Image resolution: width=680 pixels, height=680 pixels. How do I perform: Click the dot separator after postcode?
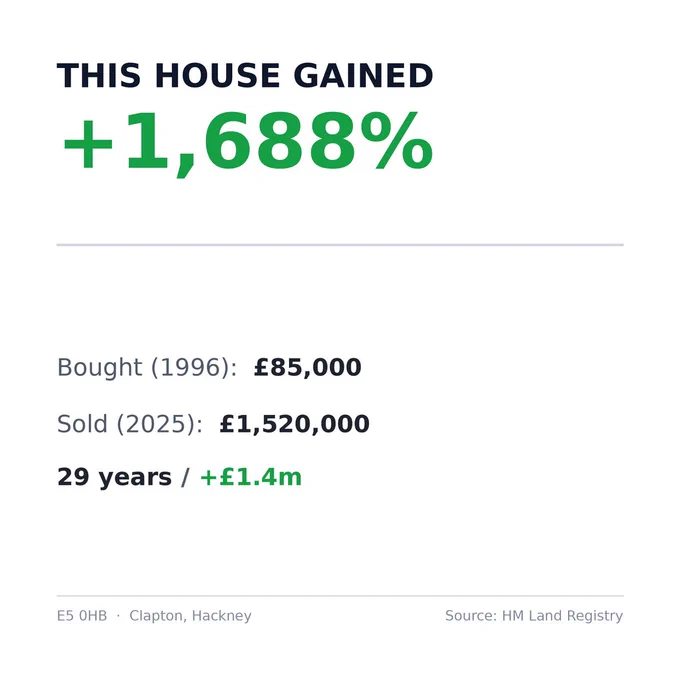tap(118, 616)
